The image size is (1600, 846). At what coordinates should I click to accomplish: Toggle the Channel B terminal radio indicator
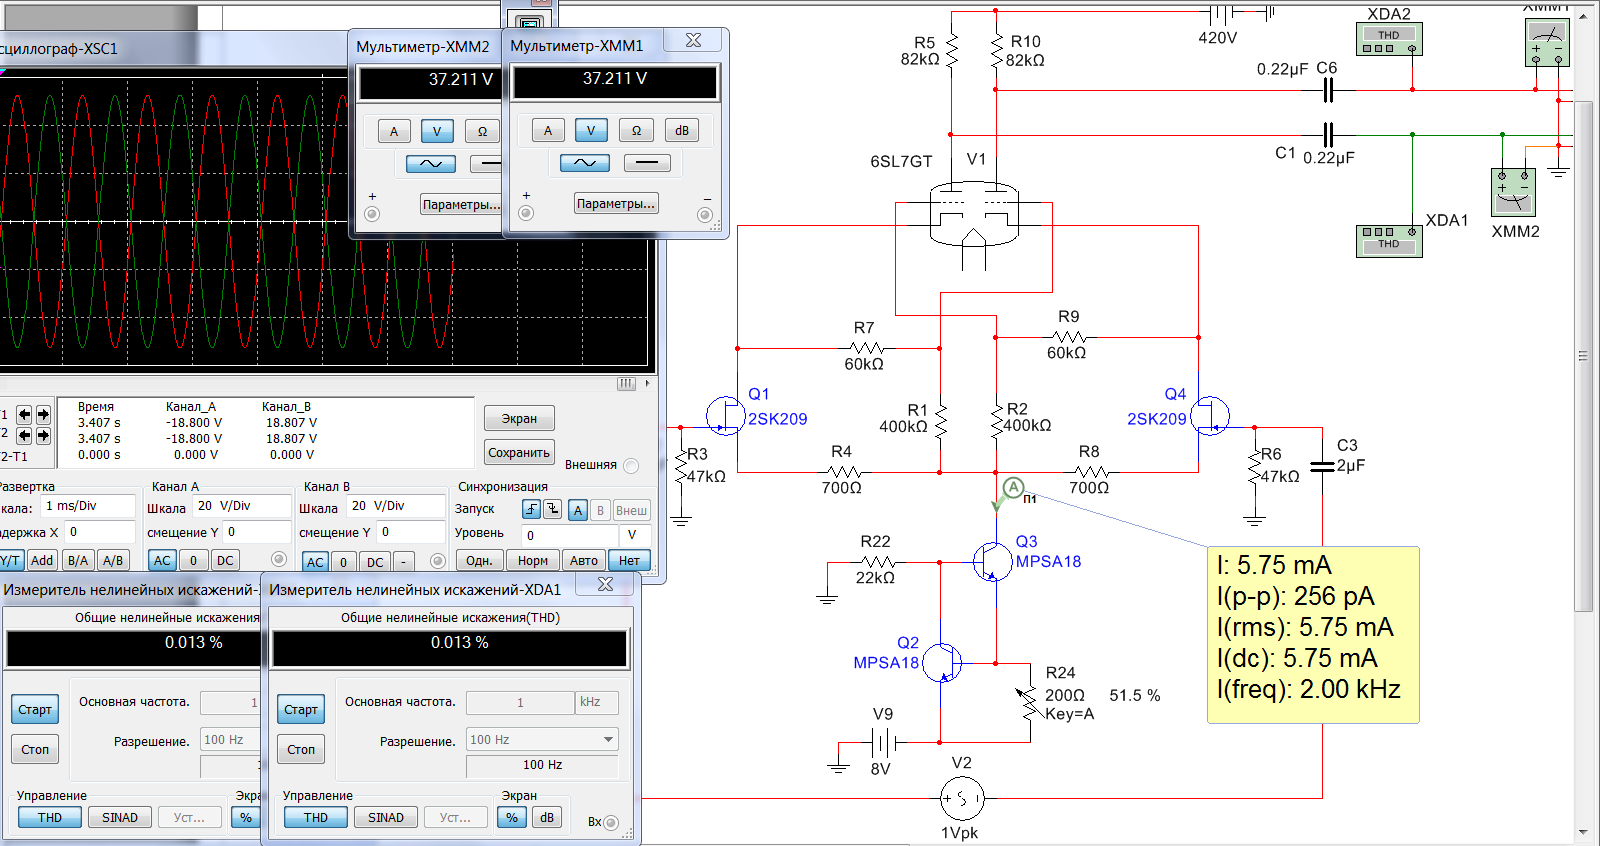coord(437,561)
